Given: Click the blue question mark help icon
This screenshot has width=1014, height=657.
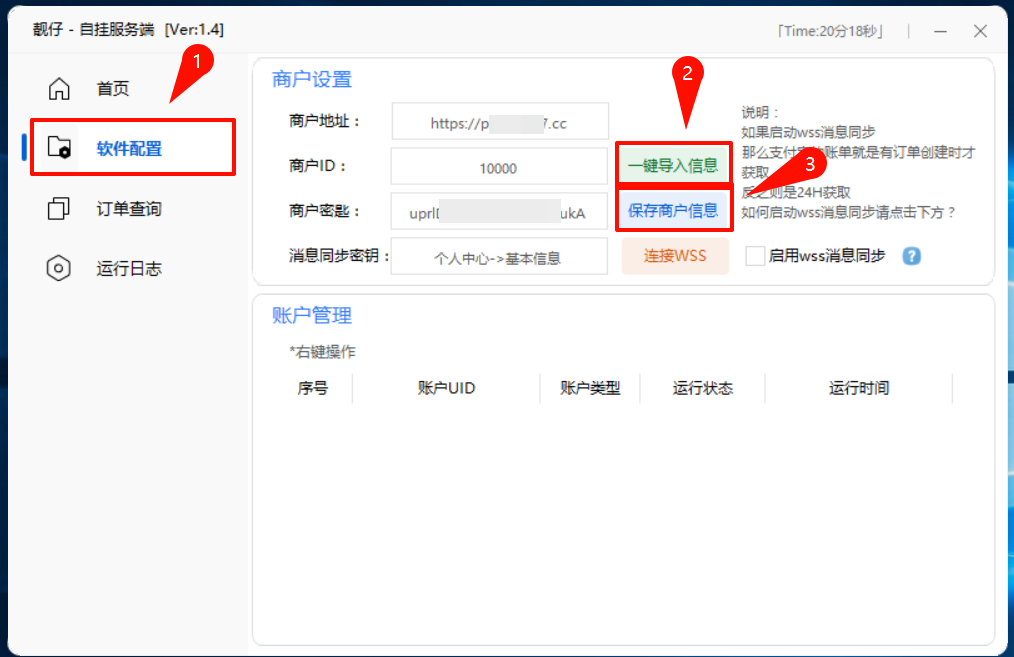Looking at the screenshot, I should (911, 256).
